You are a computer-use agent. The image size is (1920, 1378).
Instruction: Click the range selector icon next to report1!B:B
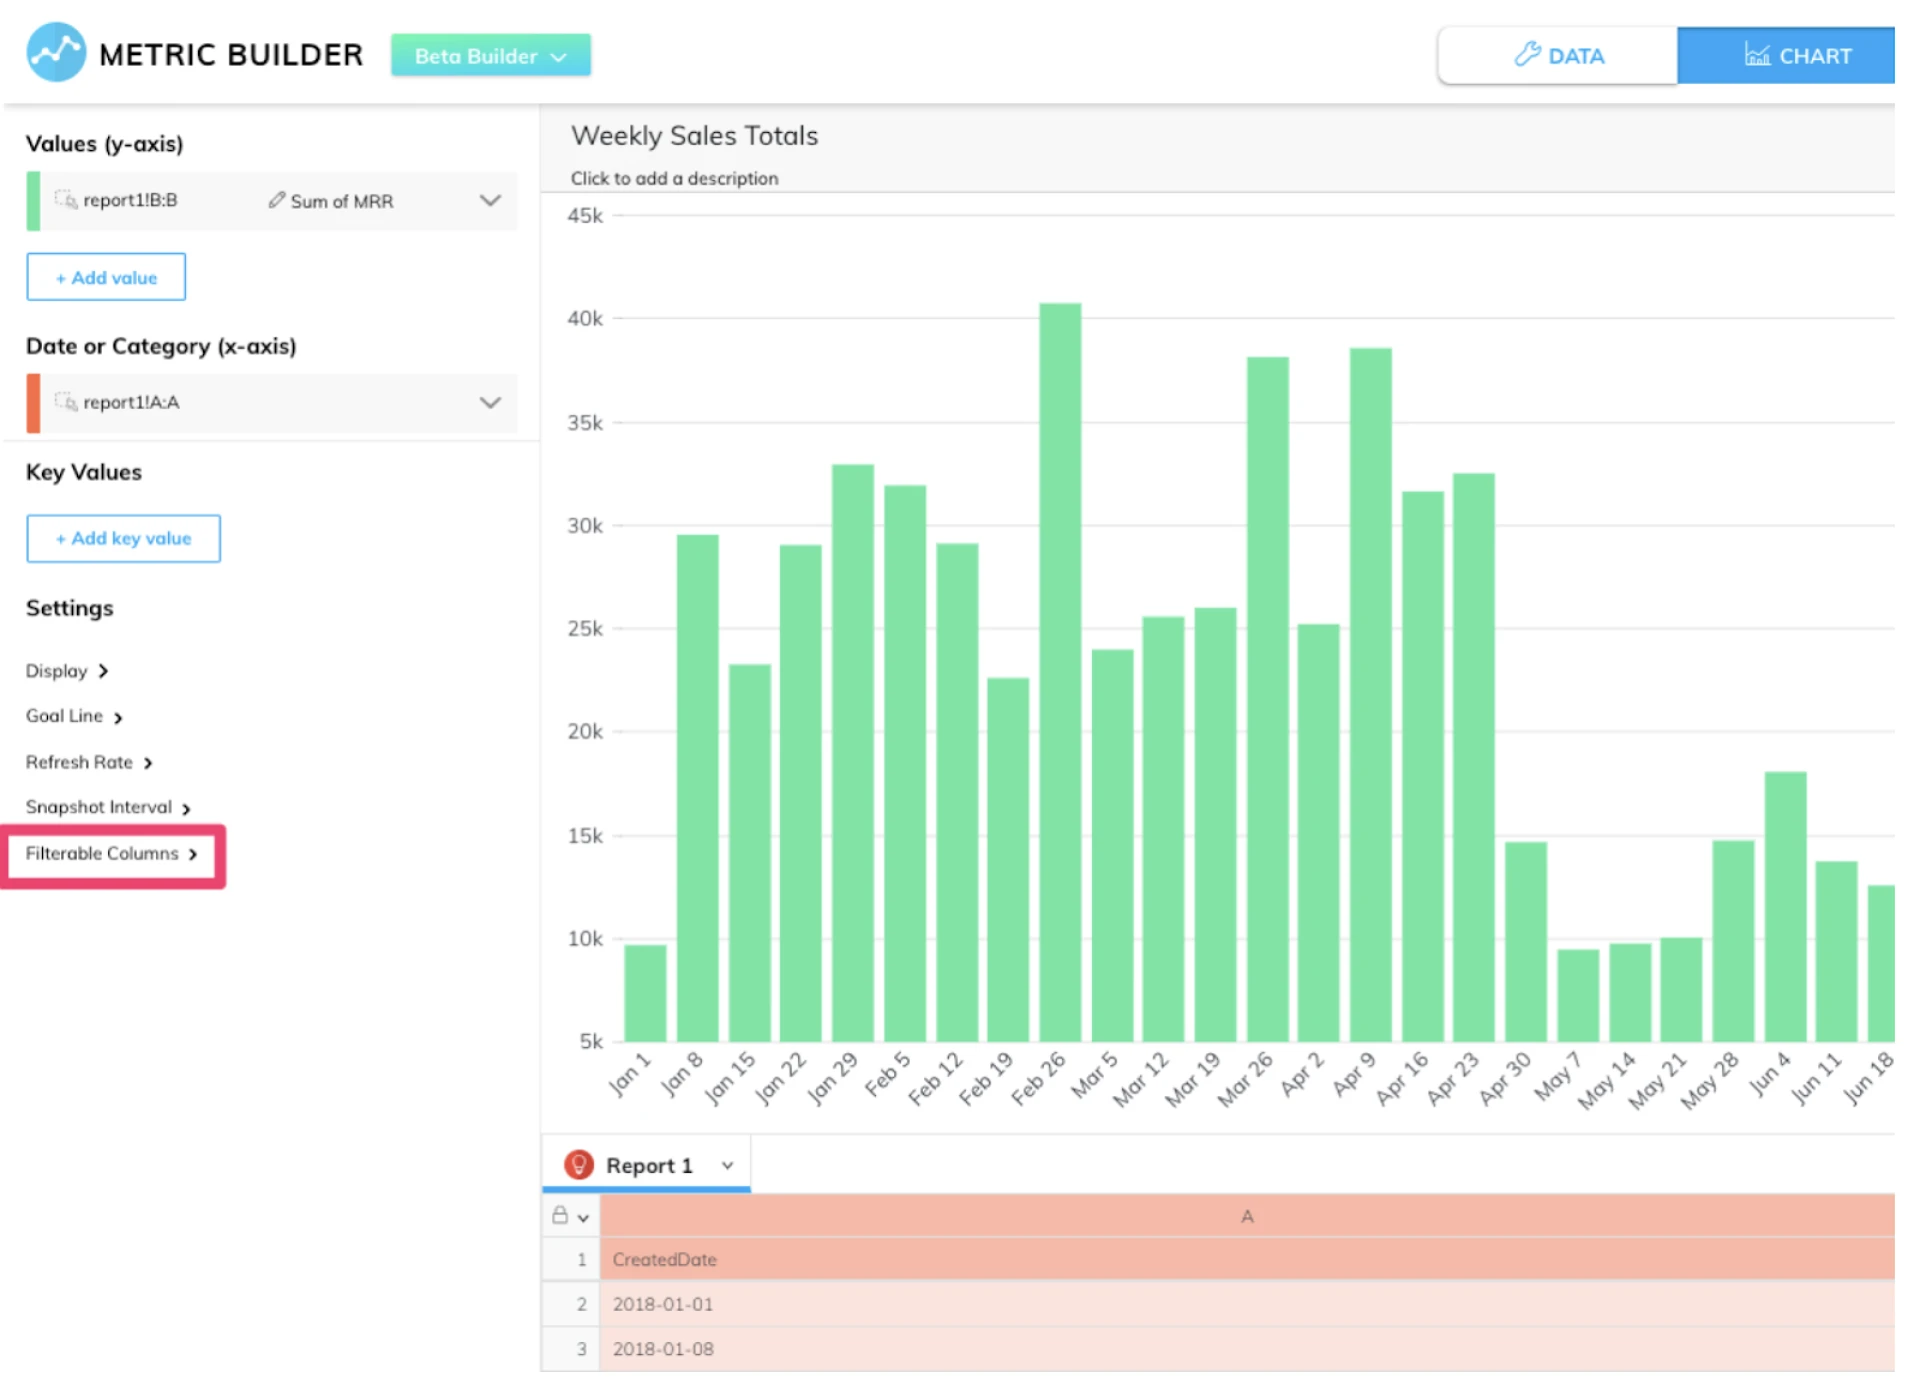[x=66, y=200]
